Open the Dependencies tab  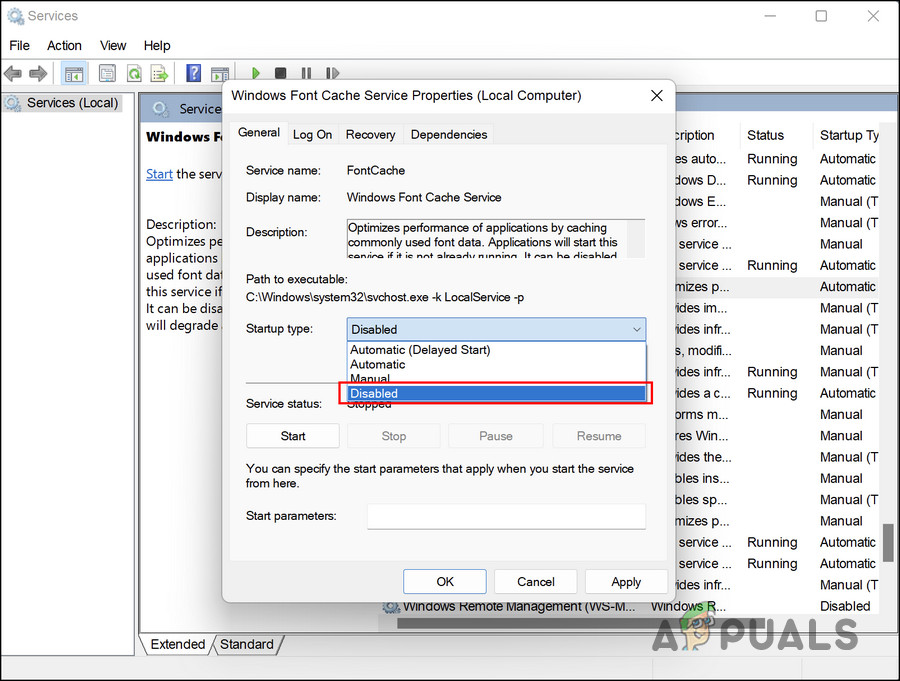tap(448, 133)
